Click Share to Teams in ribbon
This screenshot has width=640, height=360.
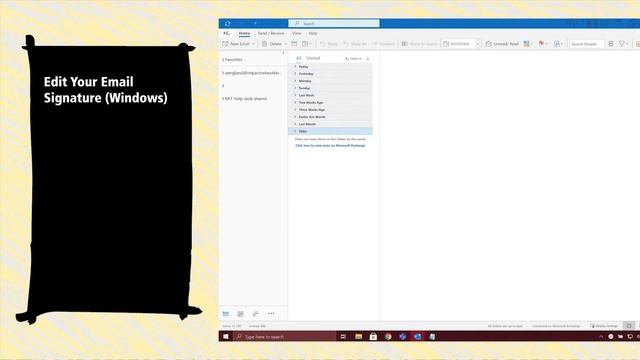(x=419, y=44)
